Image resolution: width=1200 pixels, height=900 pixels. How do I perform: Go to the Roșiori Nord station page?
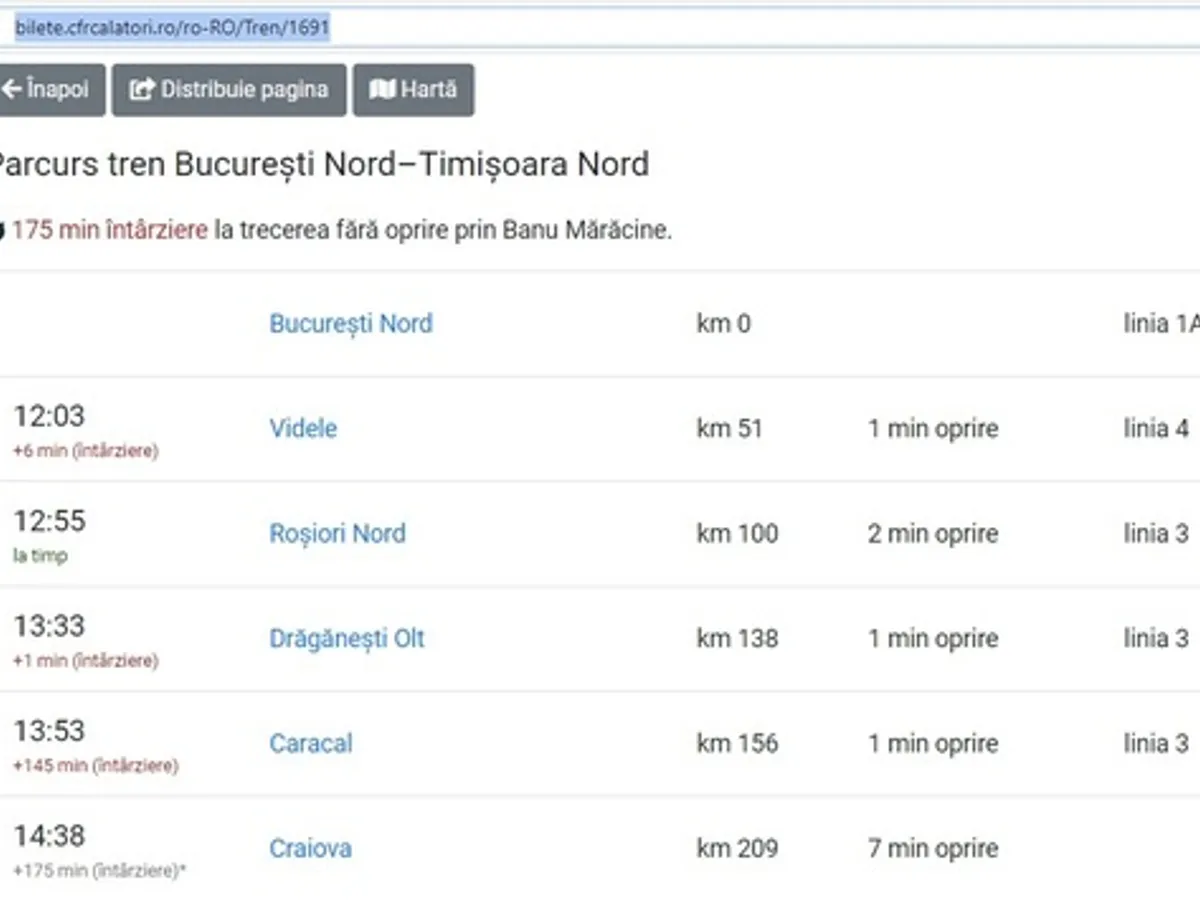(337, 534)
